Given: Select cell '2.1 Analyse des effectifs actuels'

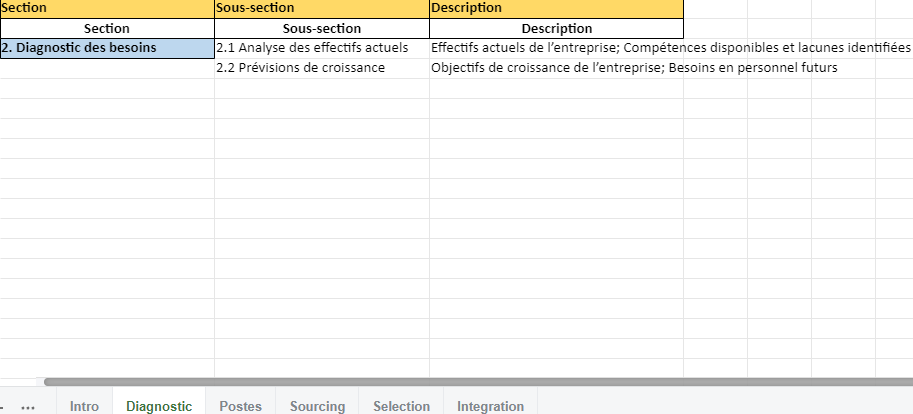Looking at the screenshot, I should click(x=322, y=48).
